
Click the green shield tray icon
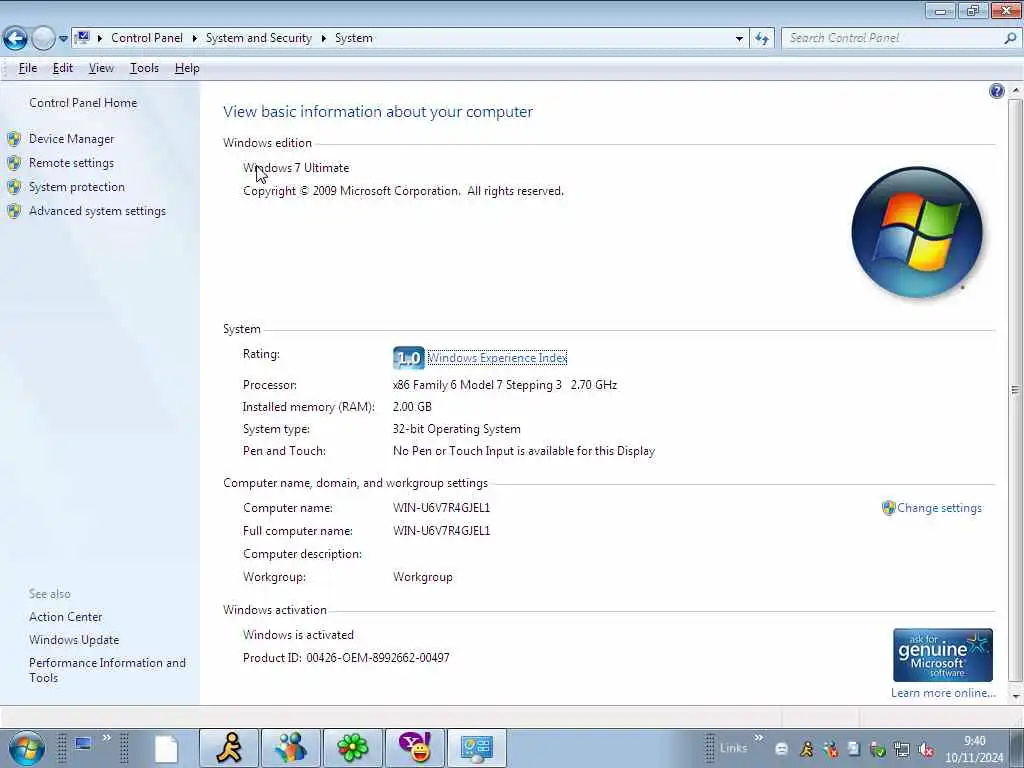(x=878, y=750)
